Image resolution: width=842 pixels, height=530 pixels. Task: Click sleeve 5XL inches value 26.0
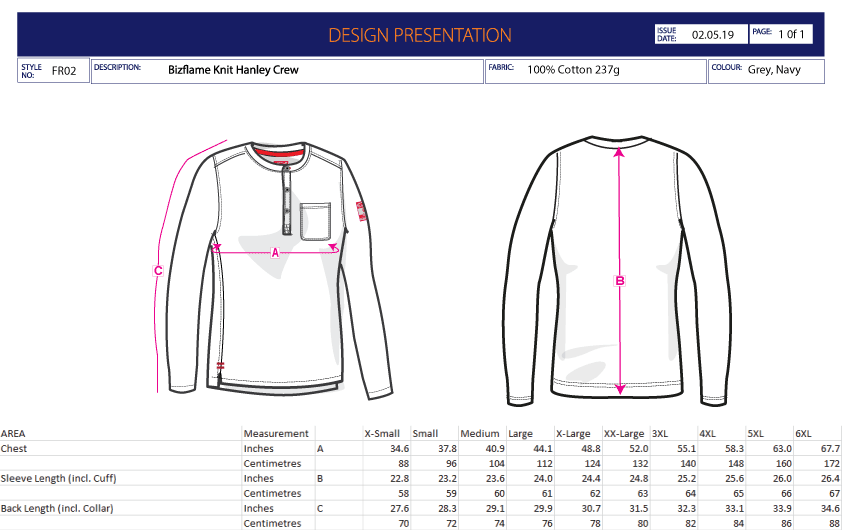[x=782, y=478]
